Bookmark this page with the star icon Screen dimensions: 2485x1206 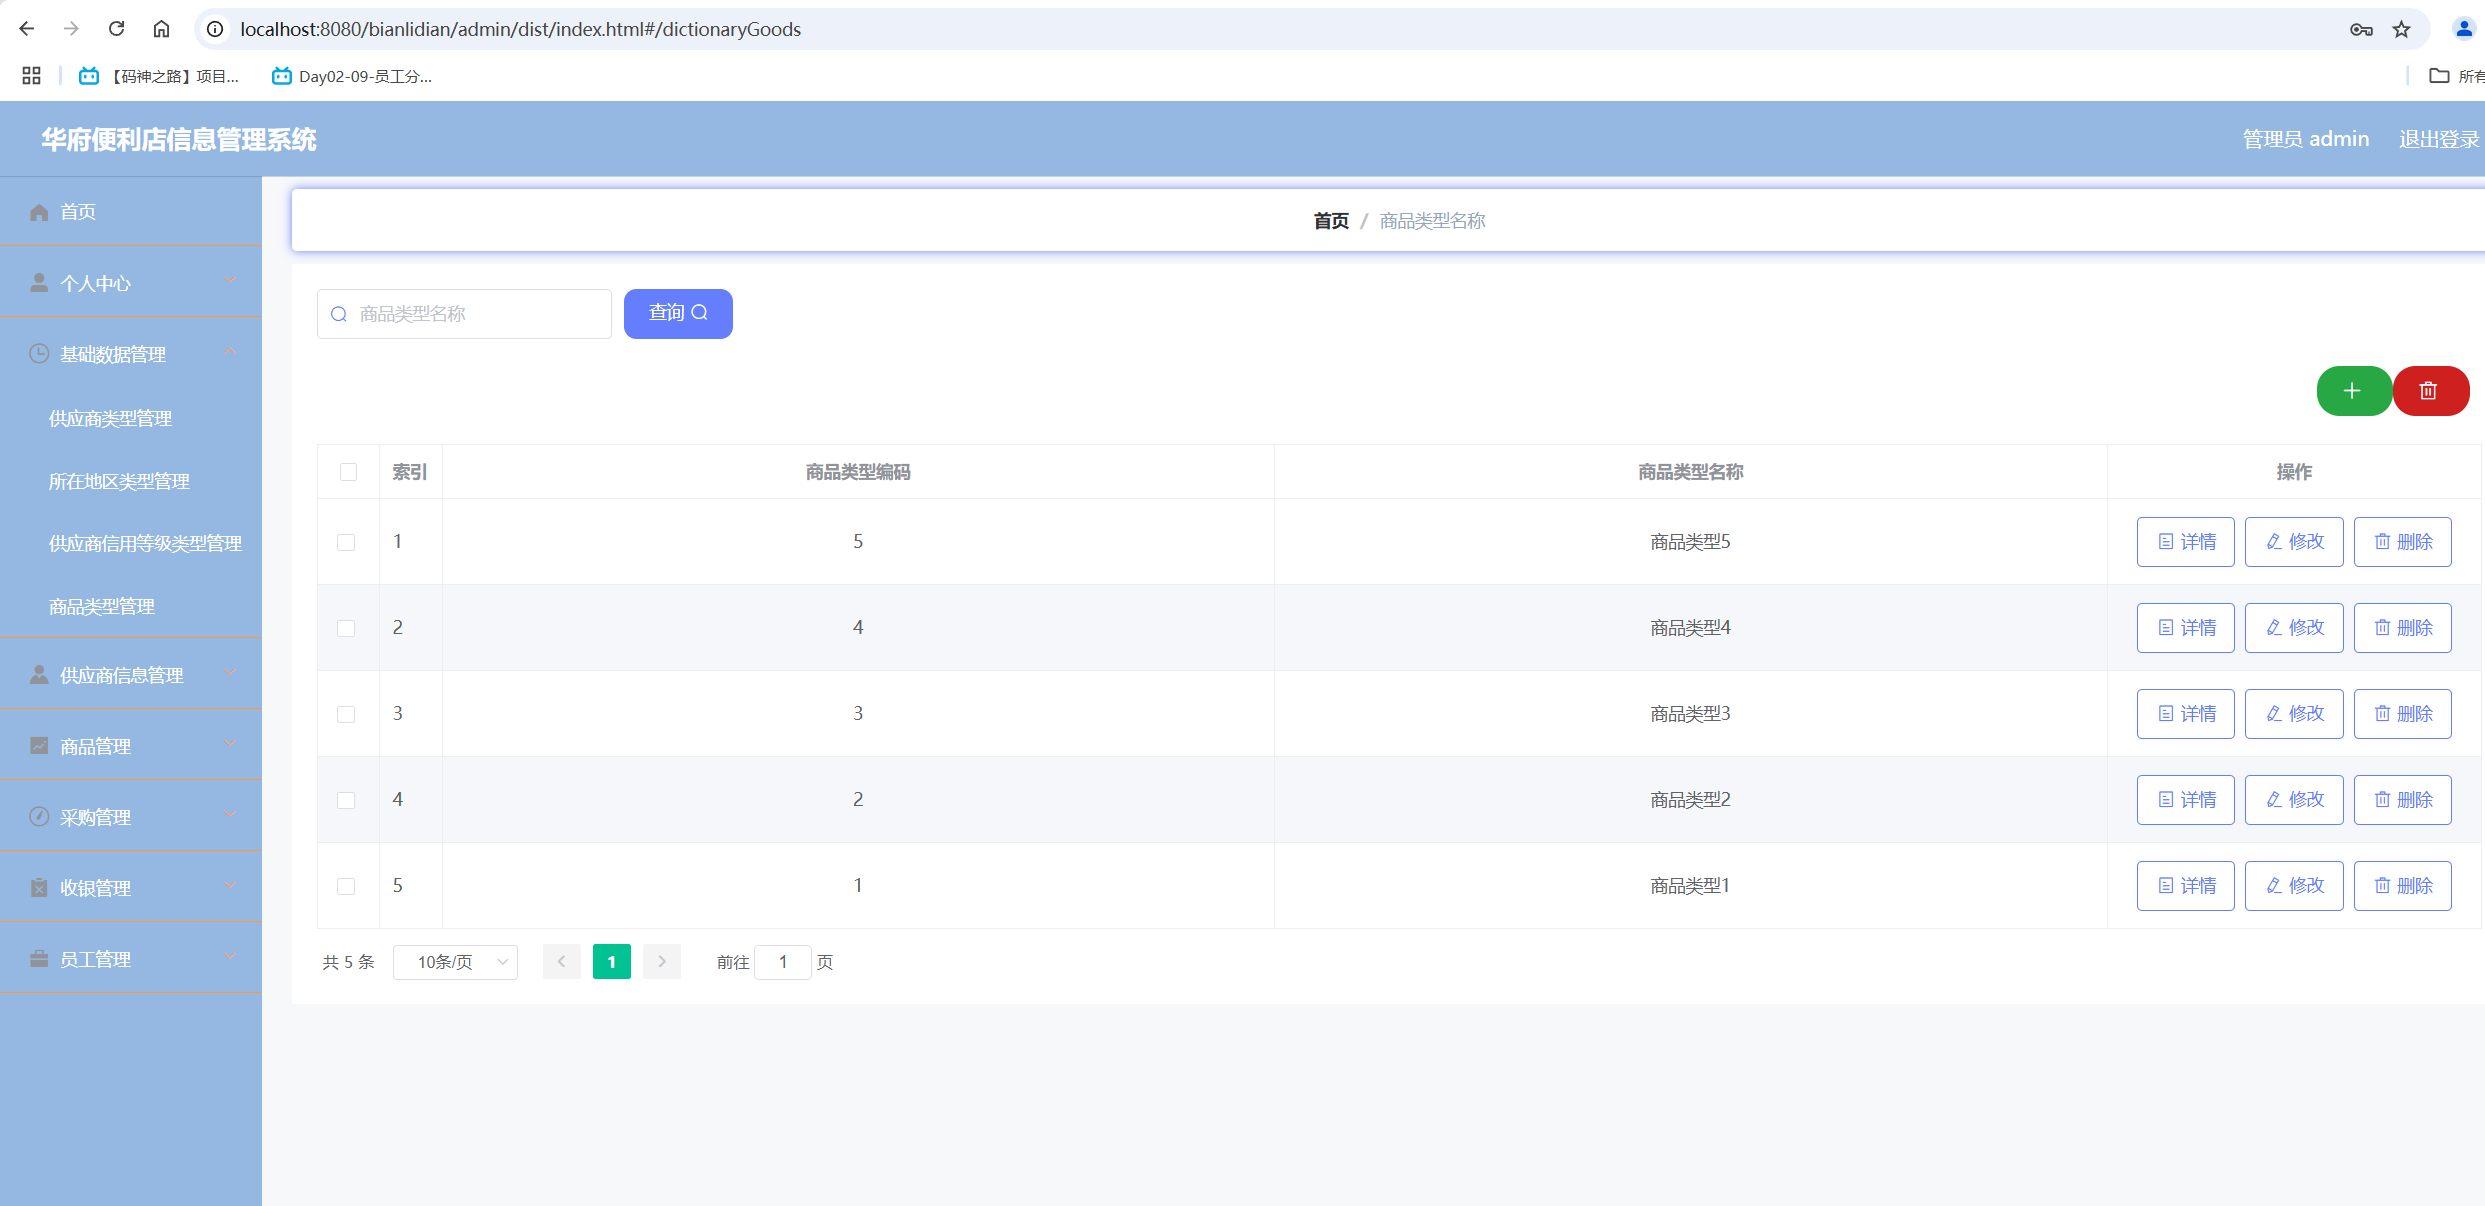point(2402,29)
